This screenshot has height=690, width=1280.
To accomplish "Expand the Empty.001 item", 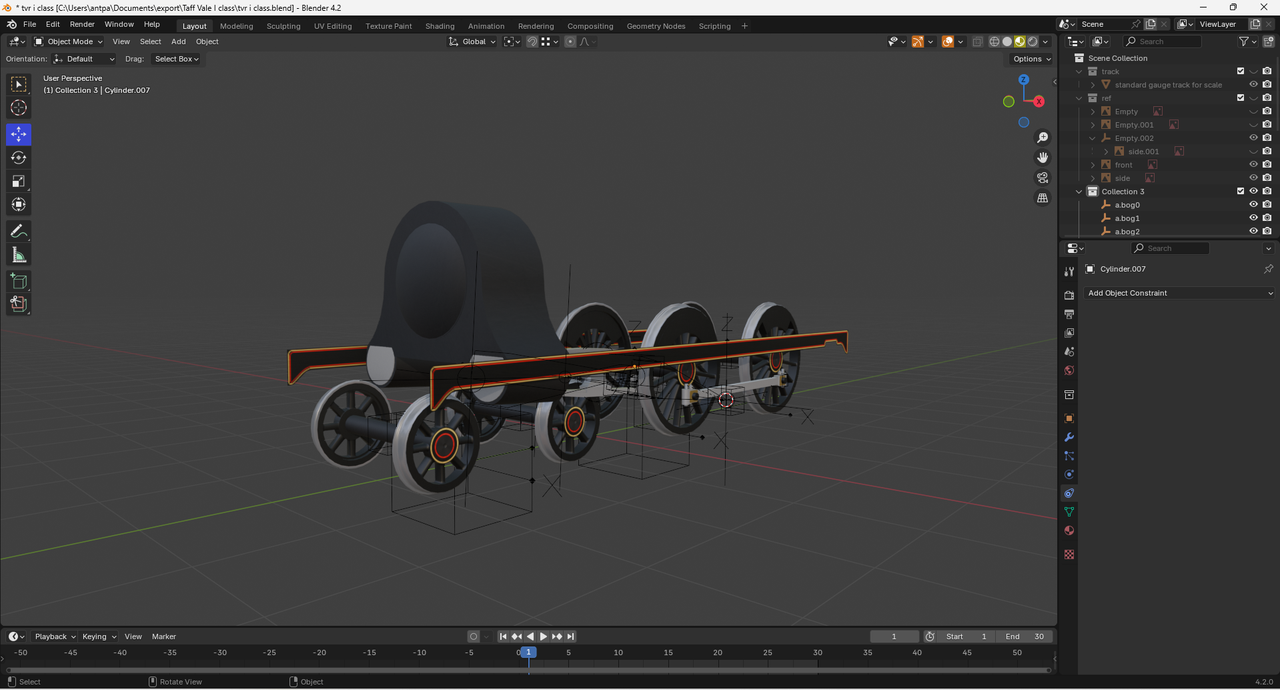I will point(1093,125).
